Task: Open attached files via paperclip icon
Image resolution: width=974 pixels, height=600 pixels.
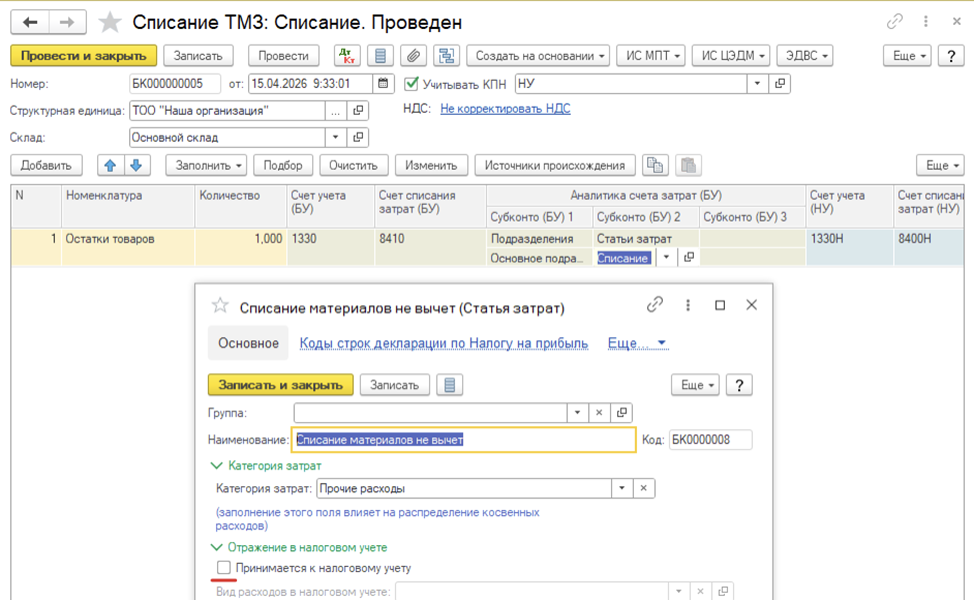Action: point(413,56)
